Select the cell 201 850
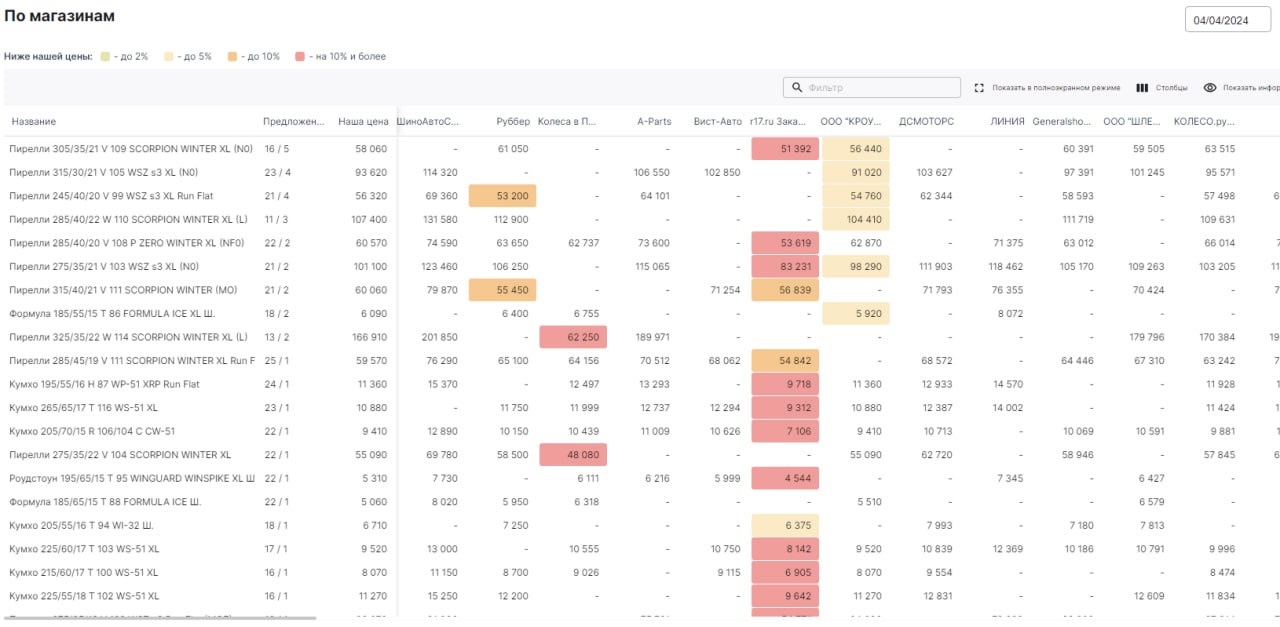 click(440, 337)
